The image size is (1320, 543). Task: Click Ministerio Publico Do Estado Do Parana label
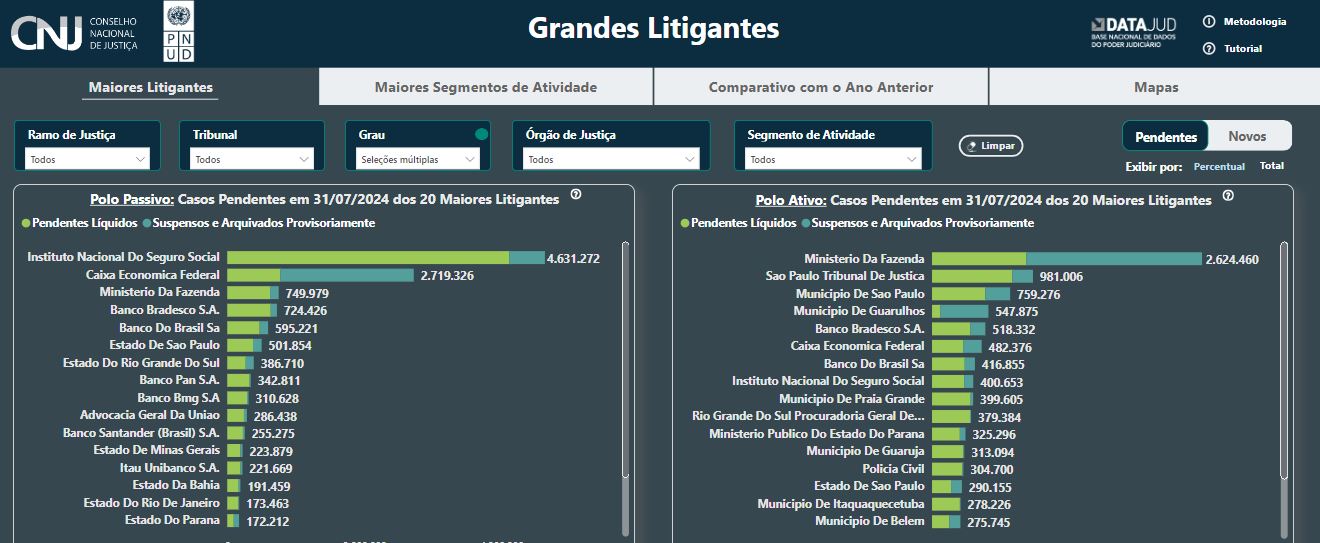817,434
